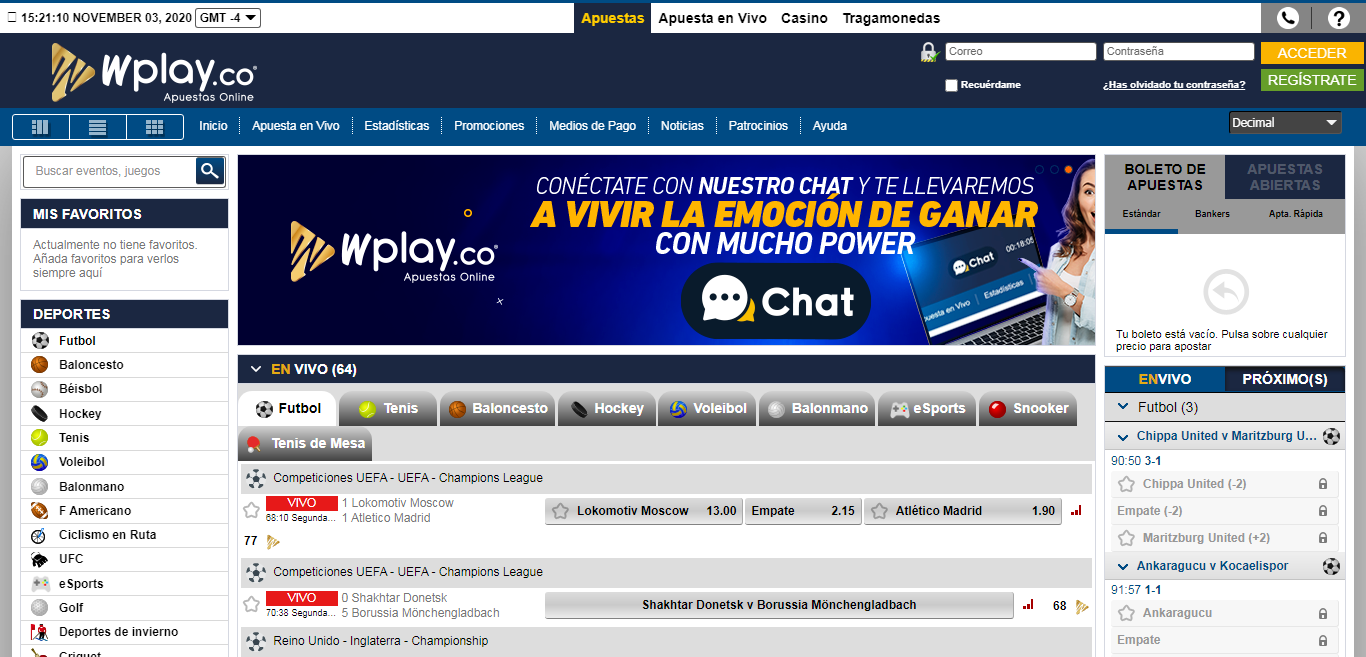Open the help question mark icon
This screenshot has width=1366, height=657.
(x=1339, y=17)
